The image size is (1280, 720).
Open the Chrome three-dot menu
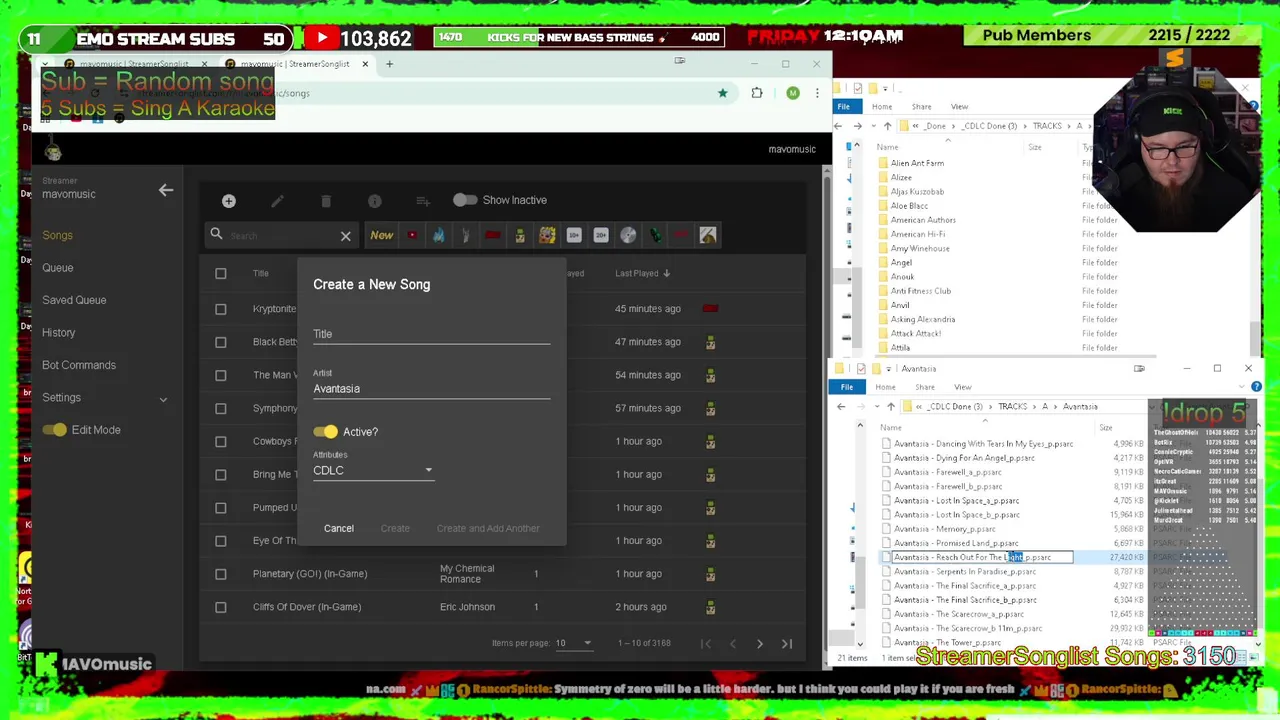pyautogui.click(x=817, y=93)
